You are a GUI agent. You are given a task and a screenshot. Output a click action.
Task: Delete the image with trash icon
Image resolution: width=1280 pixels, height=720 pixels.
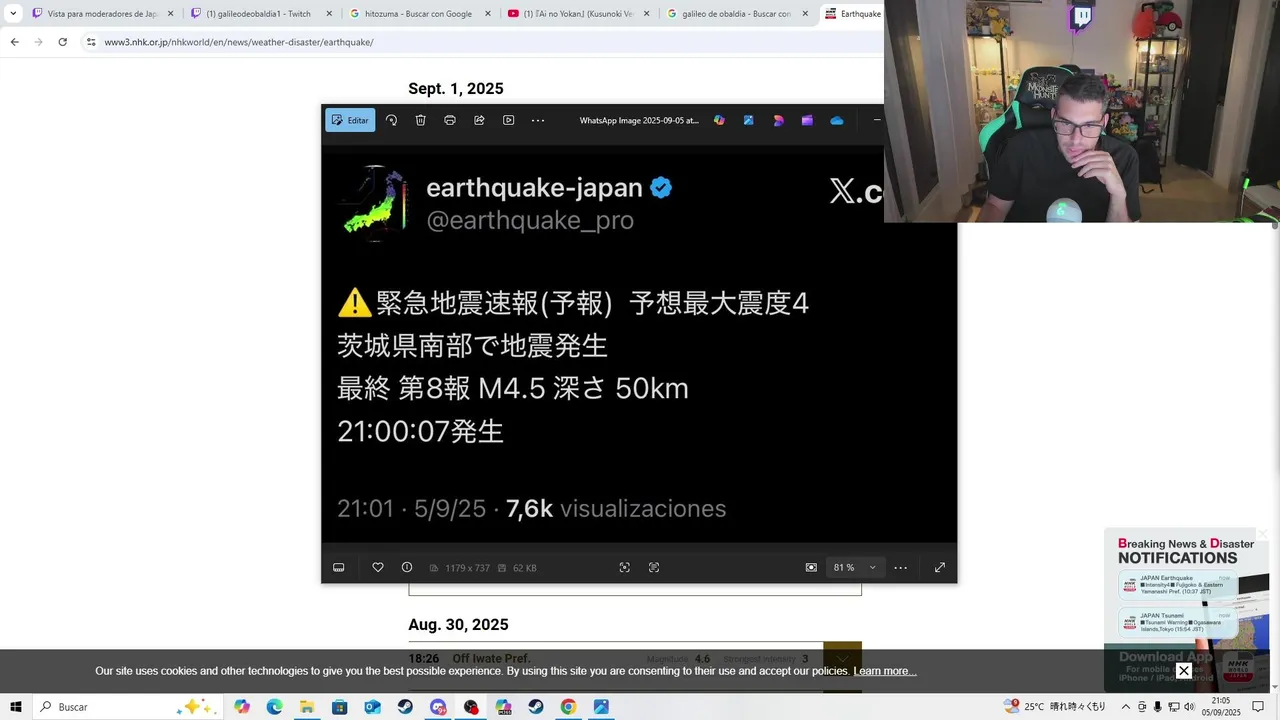tap(421, 120)
